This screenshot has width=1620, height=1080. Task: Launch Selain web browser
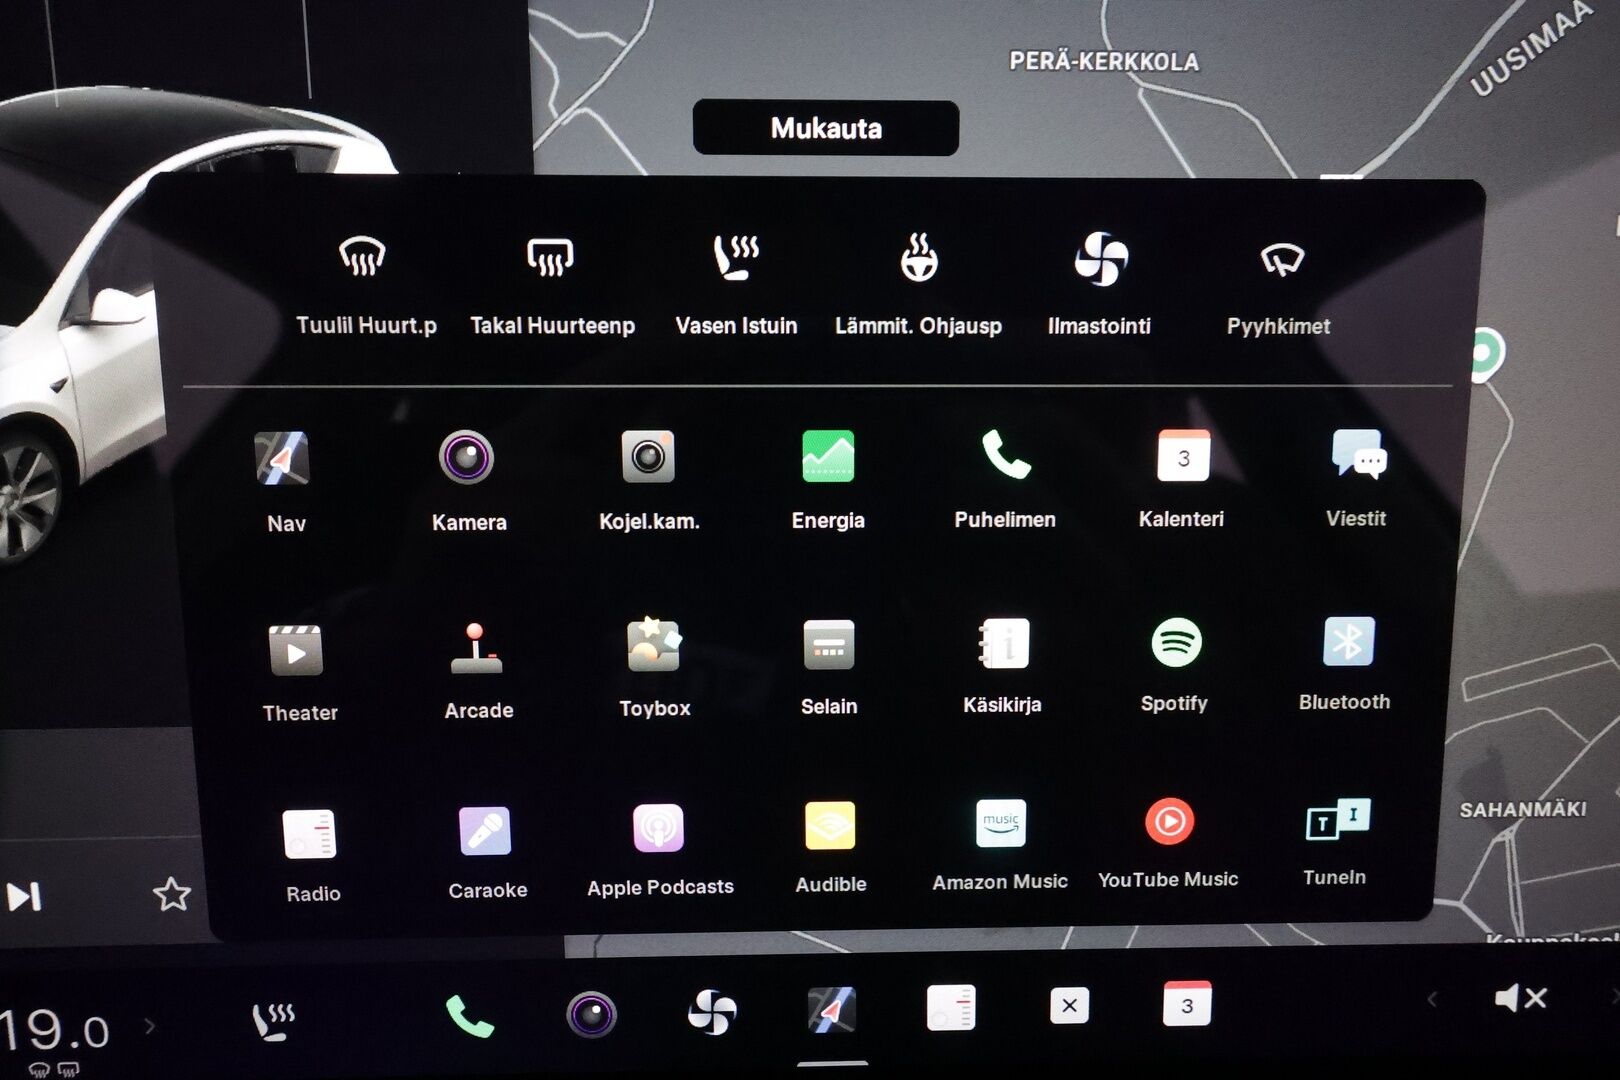[x=829, y=645]
